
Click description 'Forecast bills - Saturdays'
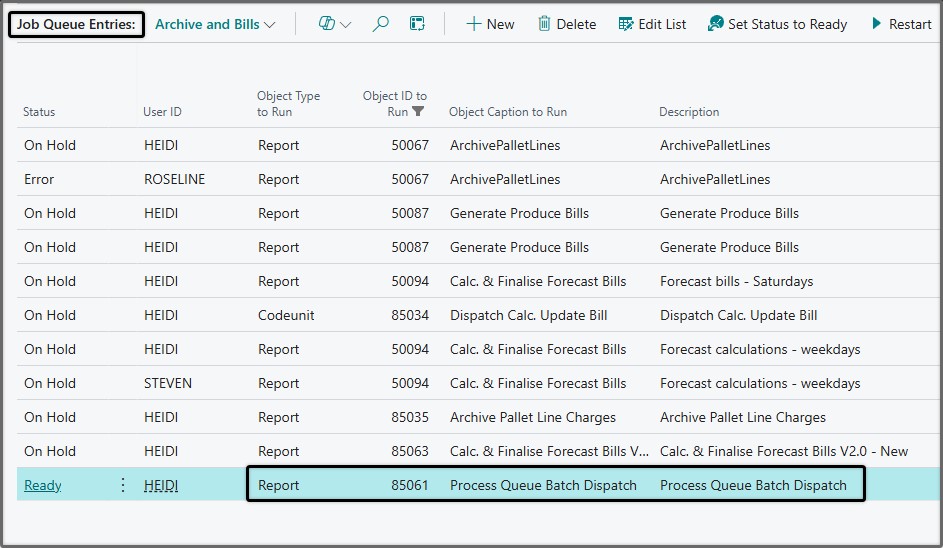tap(736, 281)
